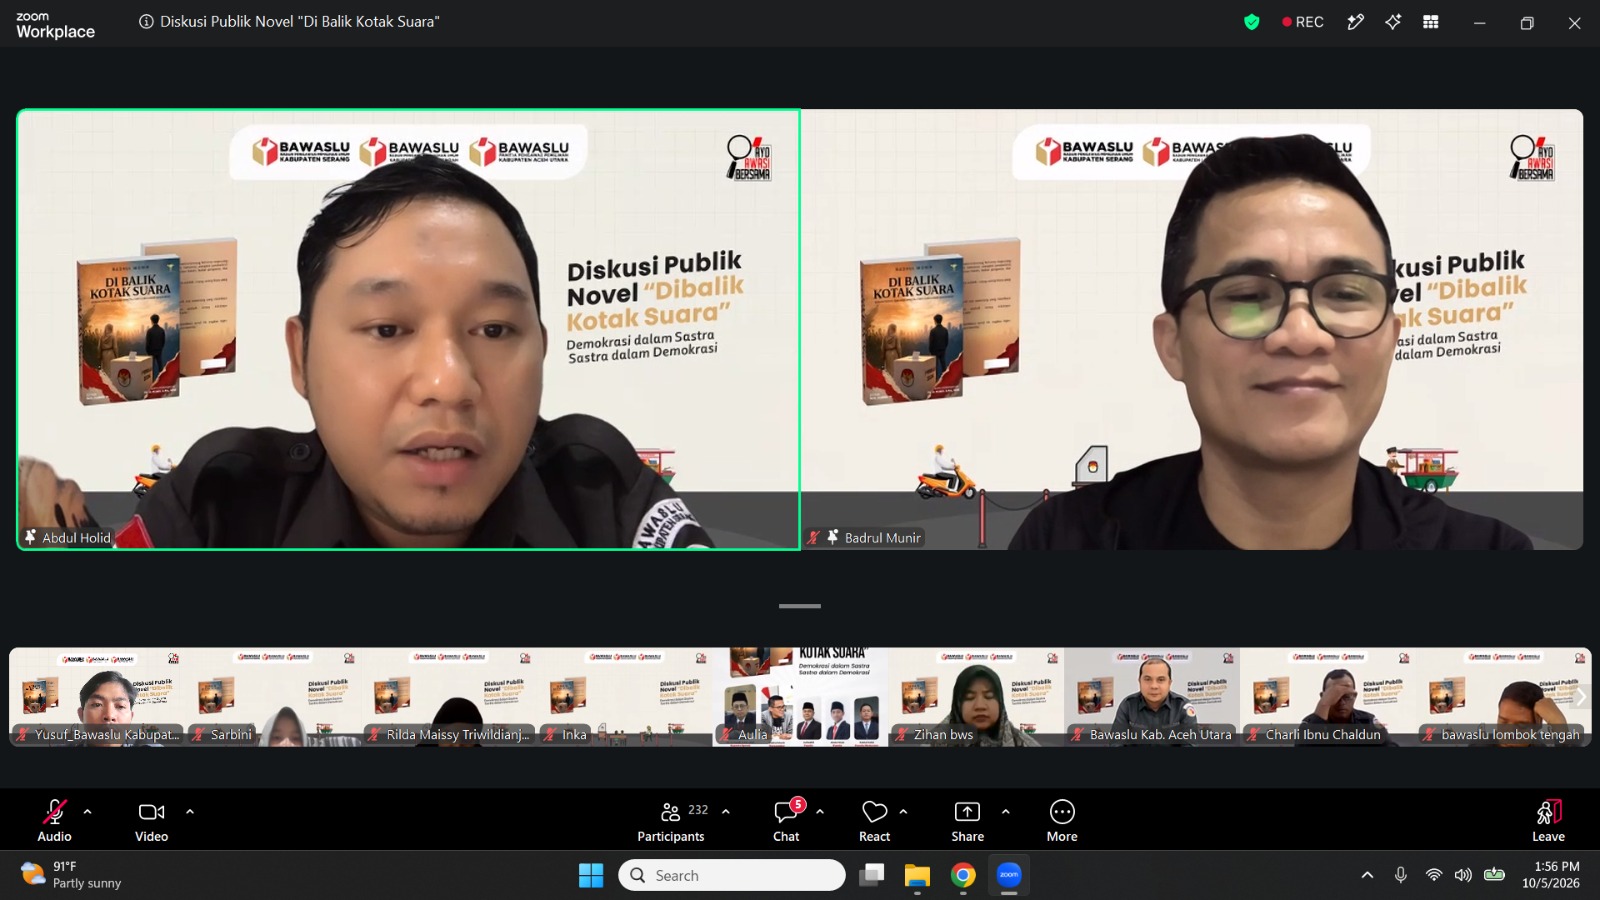
Task: Expand audio options arrow beside Audio
Action: coord(88,812)
